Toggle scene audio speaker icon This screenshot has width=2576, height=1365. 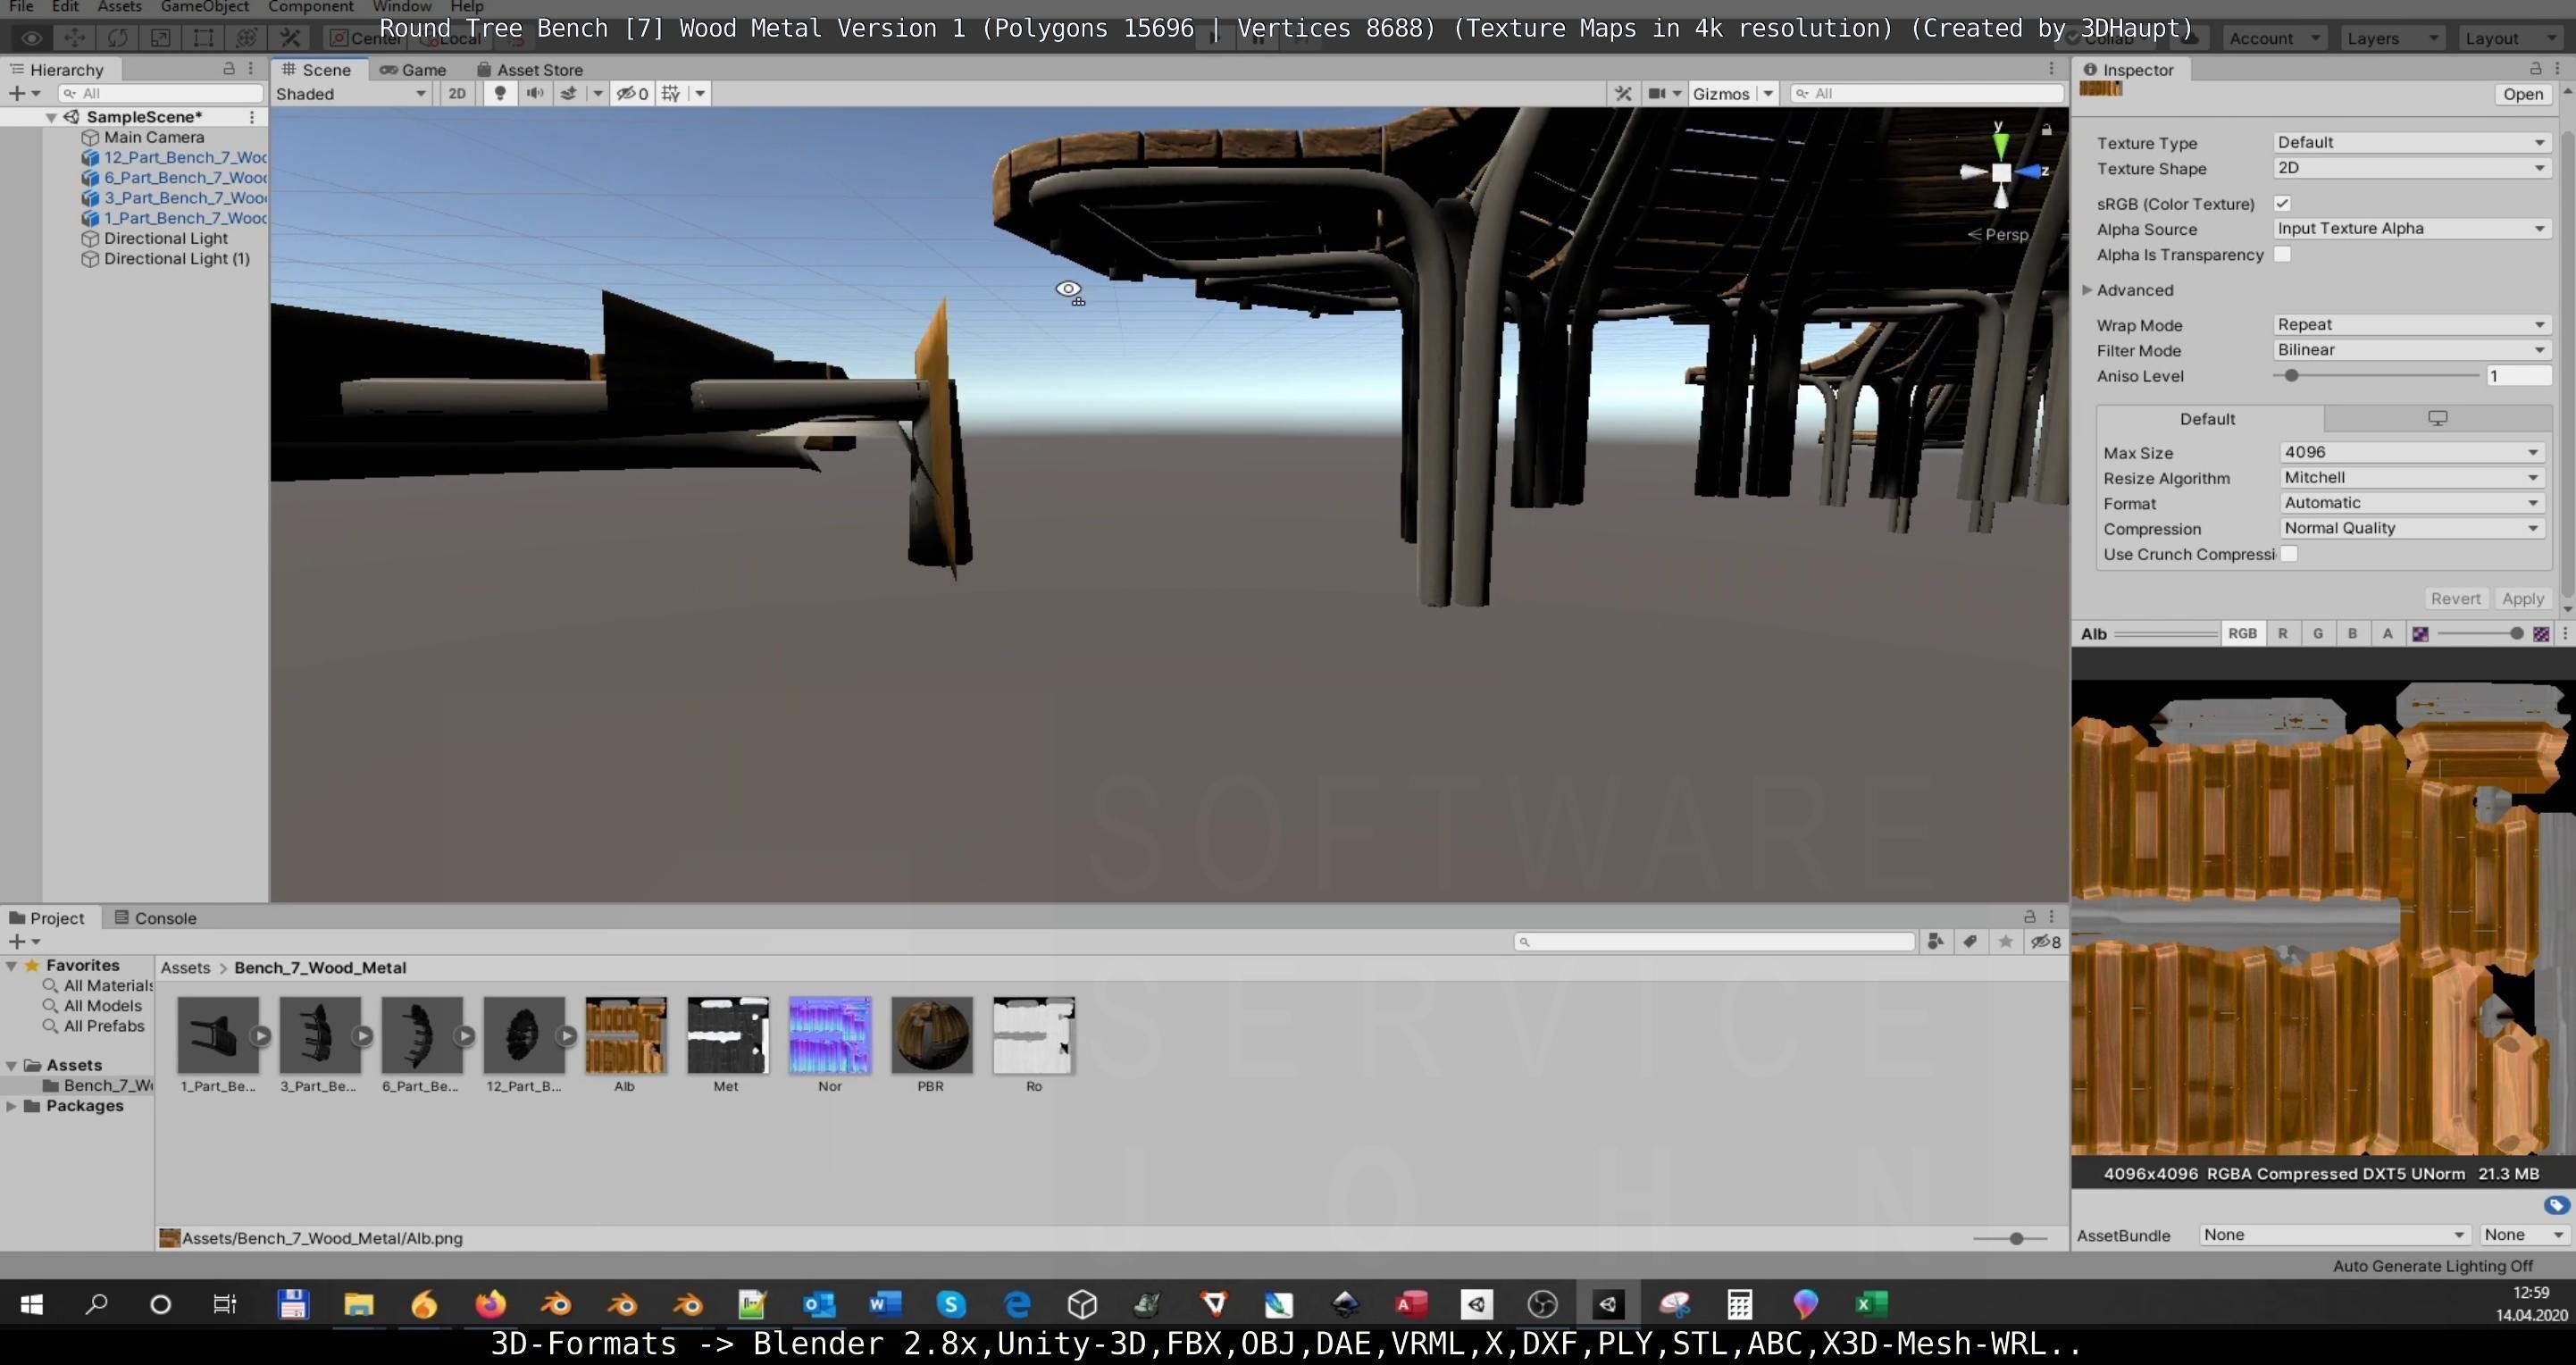pos(535,93)
